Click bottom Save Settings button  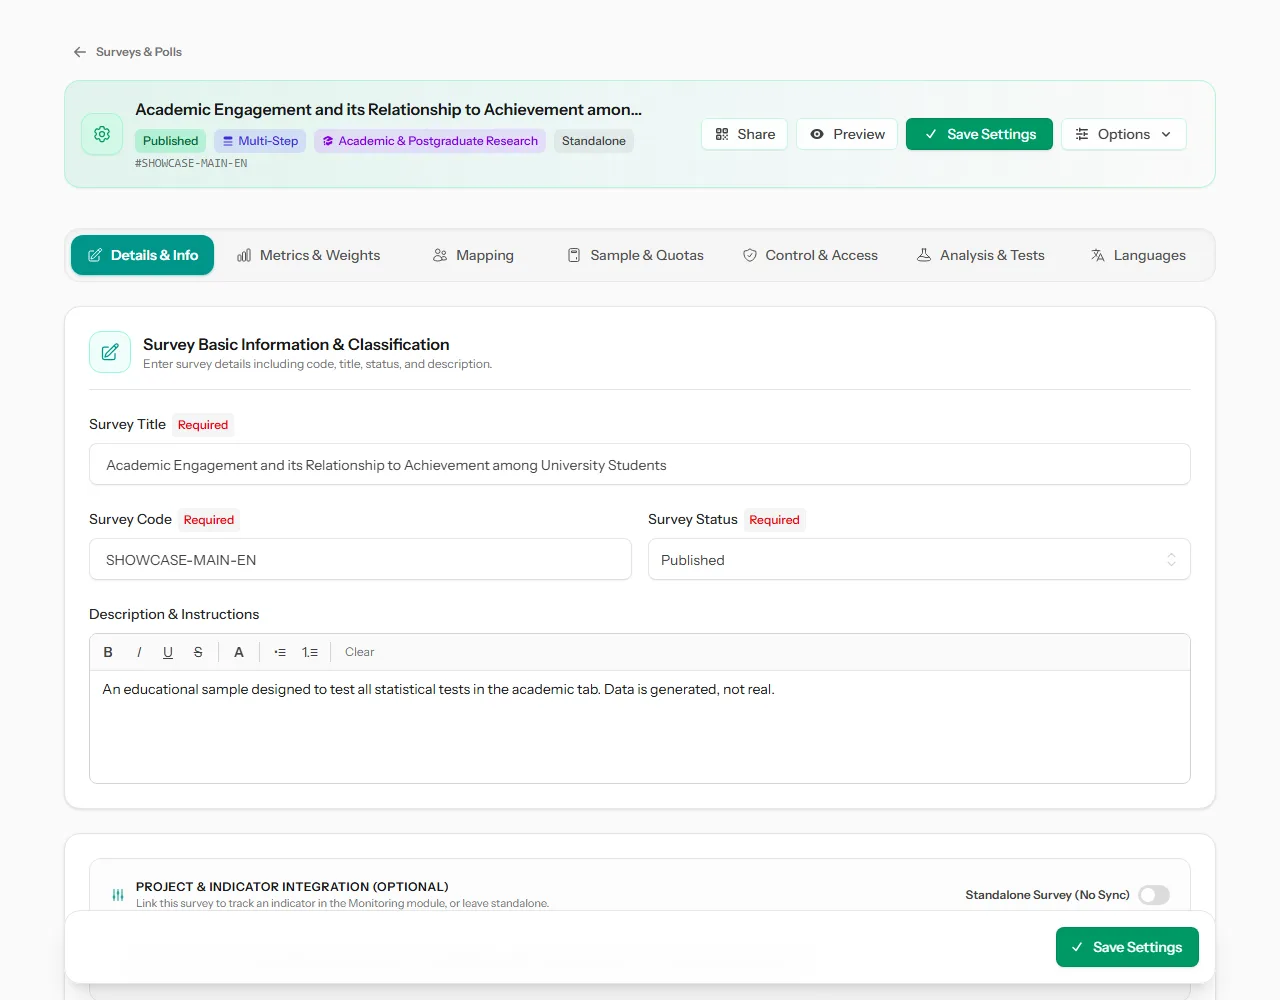pyautogui.click(x=1127, y=947)
